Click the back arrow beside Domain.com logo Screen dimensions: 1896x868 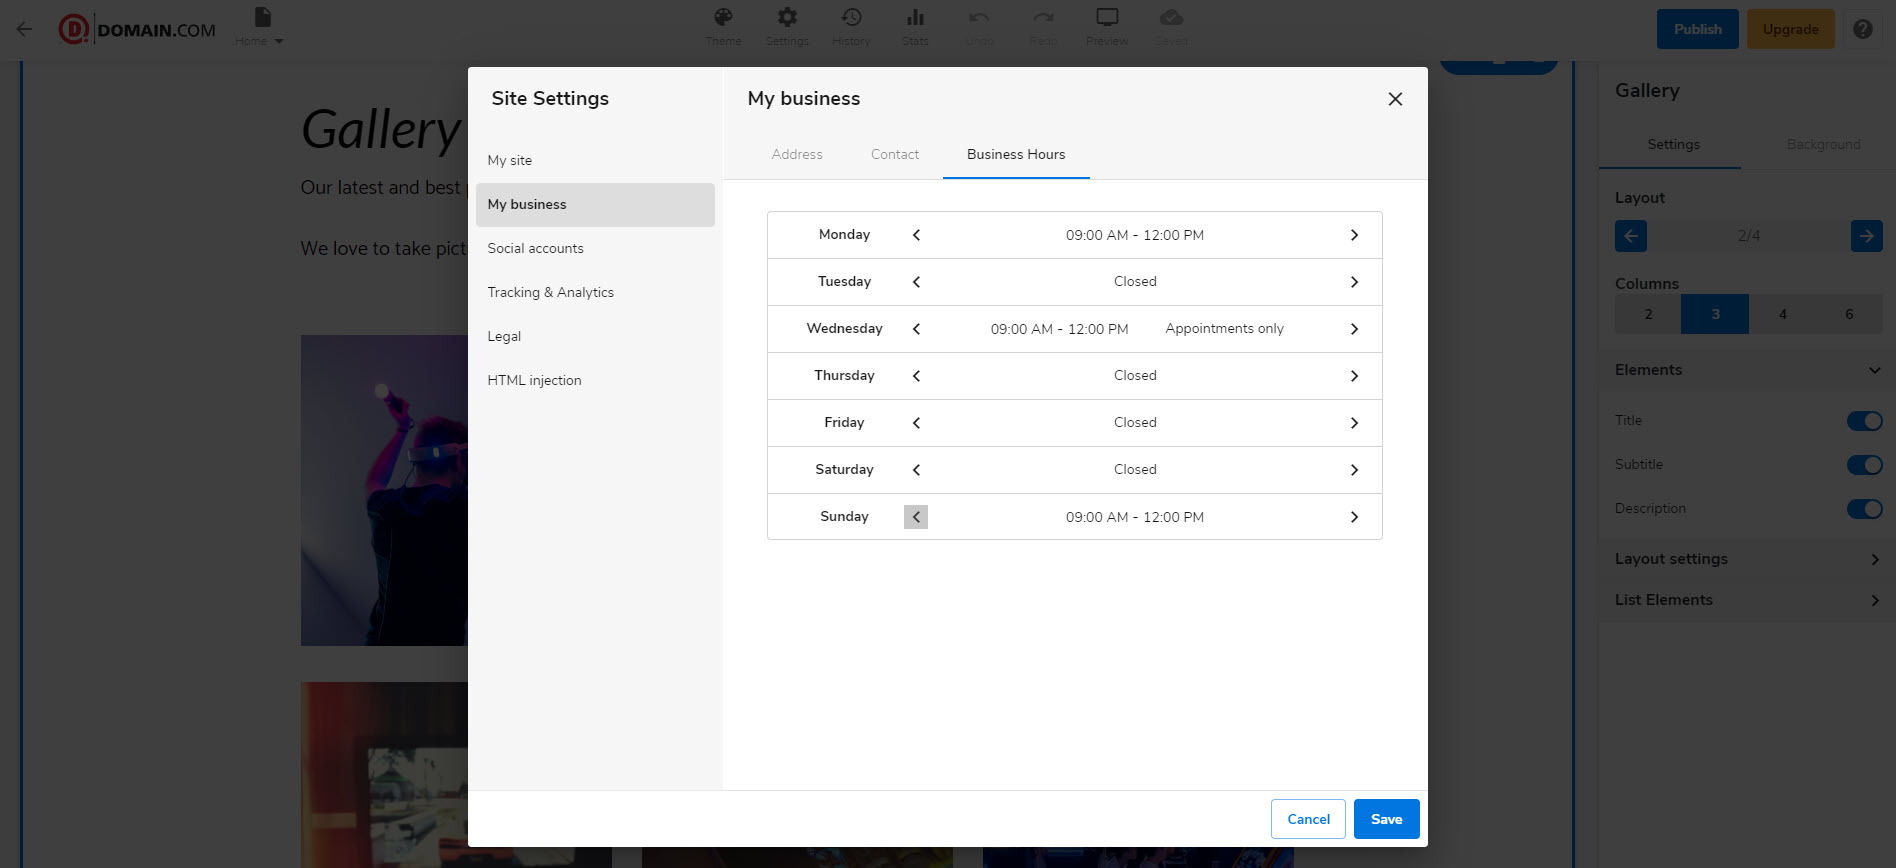25,29
